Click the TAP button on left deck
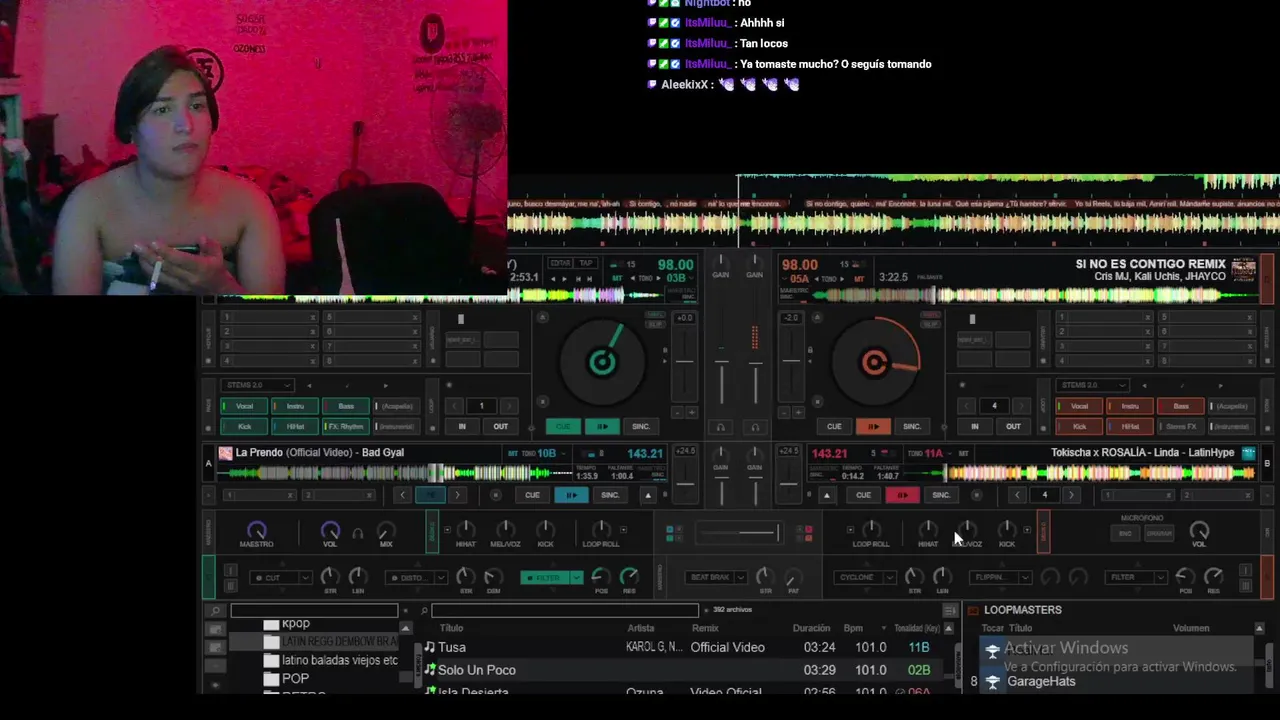 click(x=586, y=263)
